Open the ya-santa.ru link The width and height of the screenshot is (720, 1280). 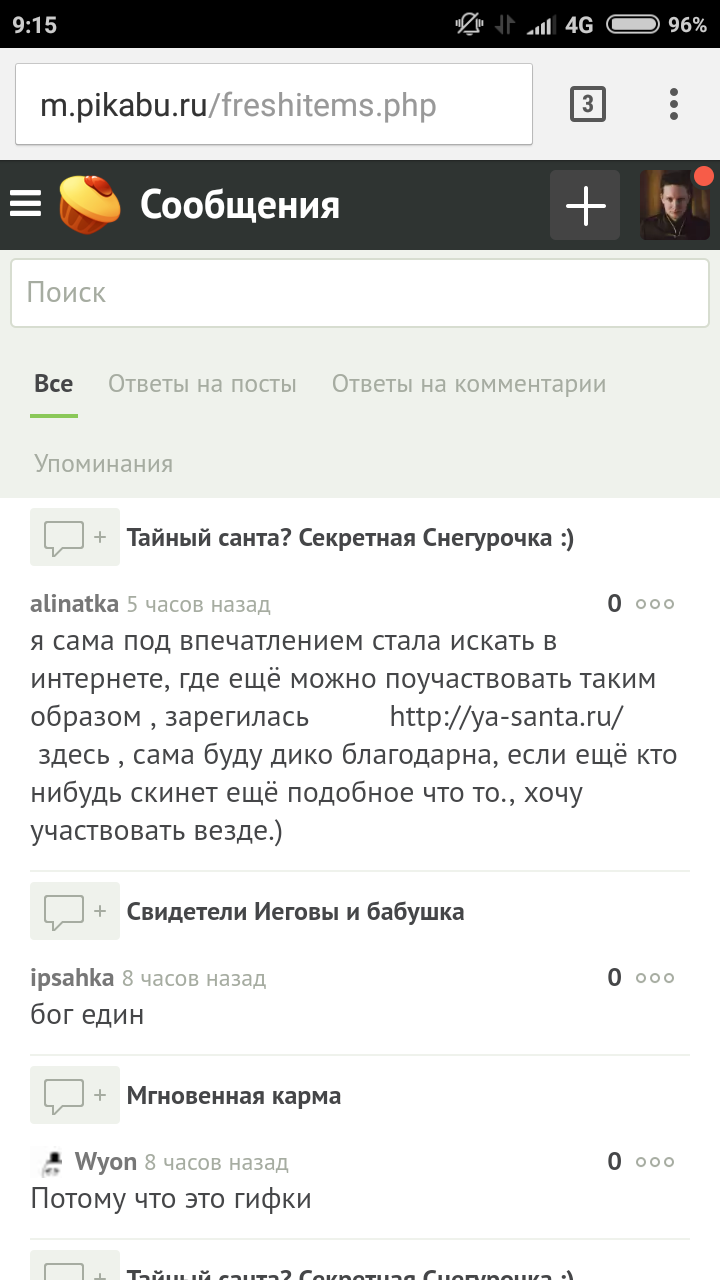[x=506, y=717]
